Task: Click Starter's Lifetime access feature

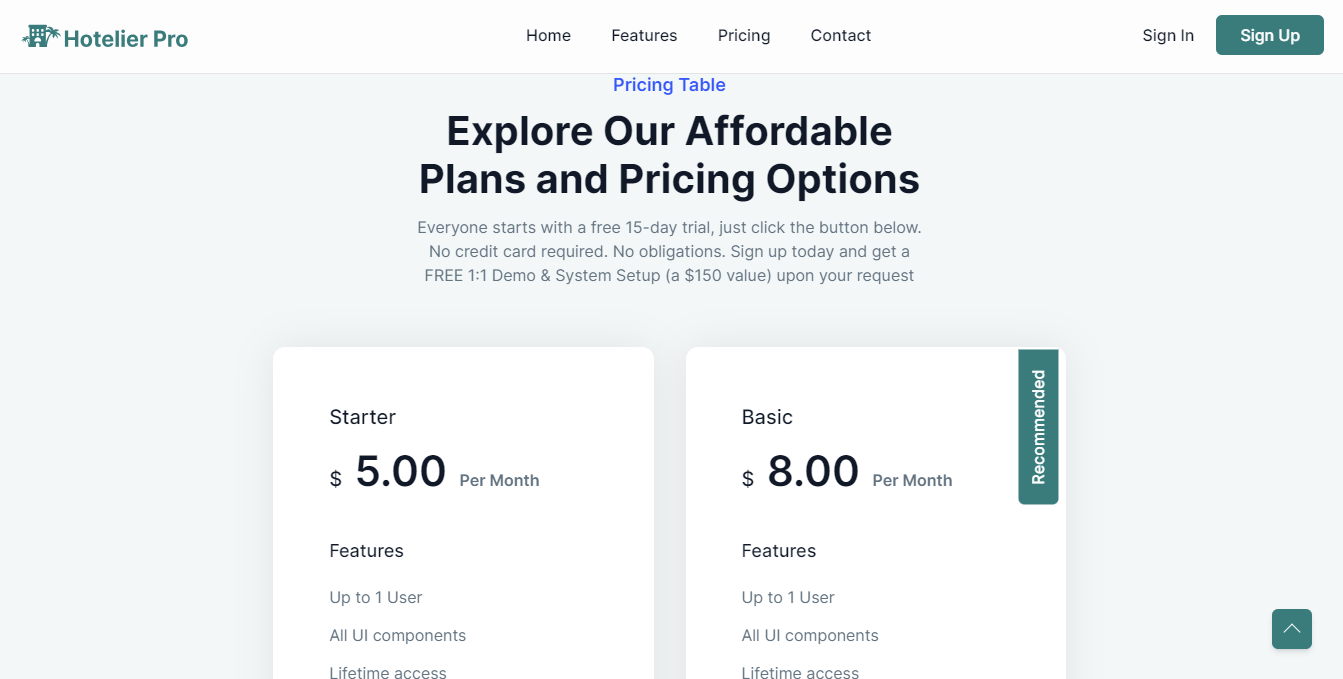Action: point(388,672)
